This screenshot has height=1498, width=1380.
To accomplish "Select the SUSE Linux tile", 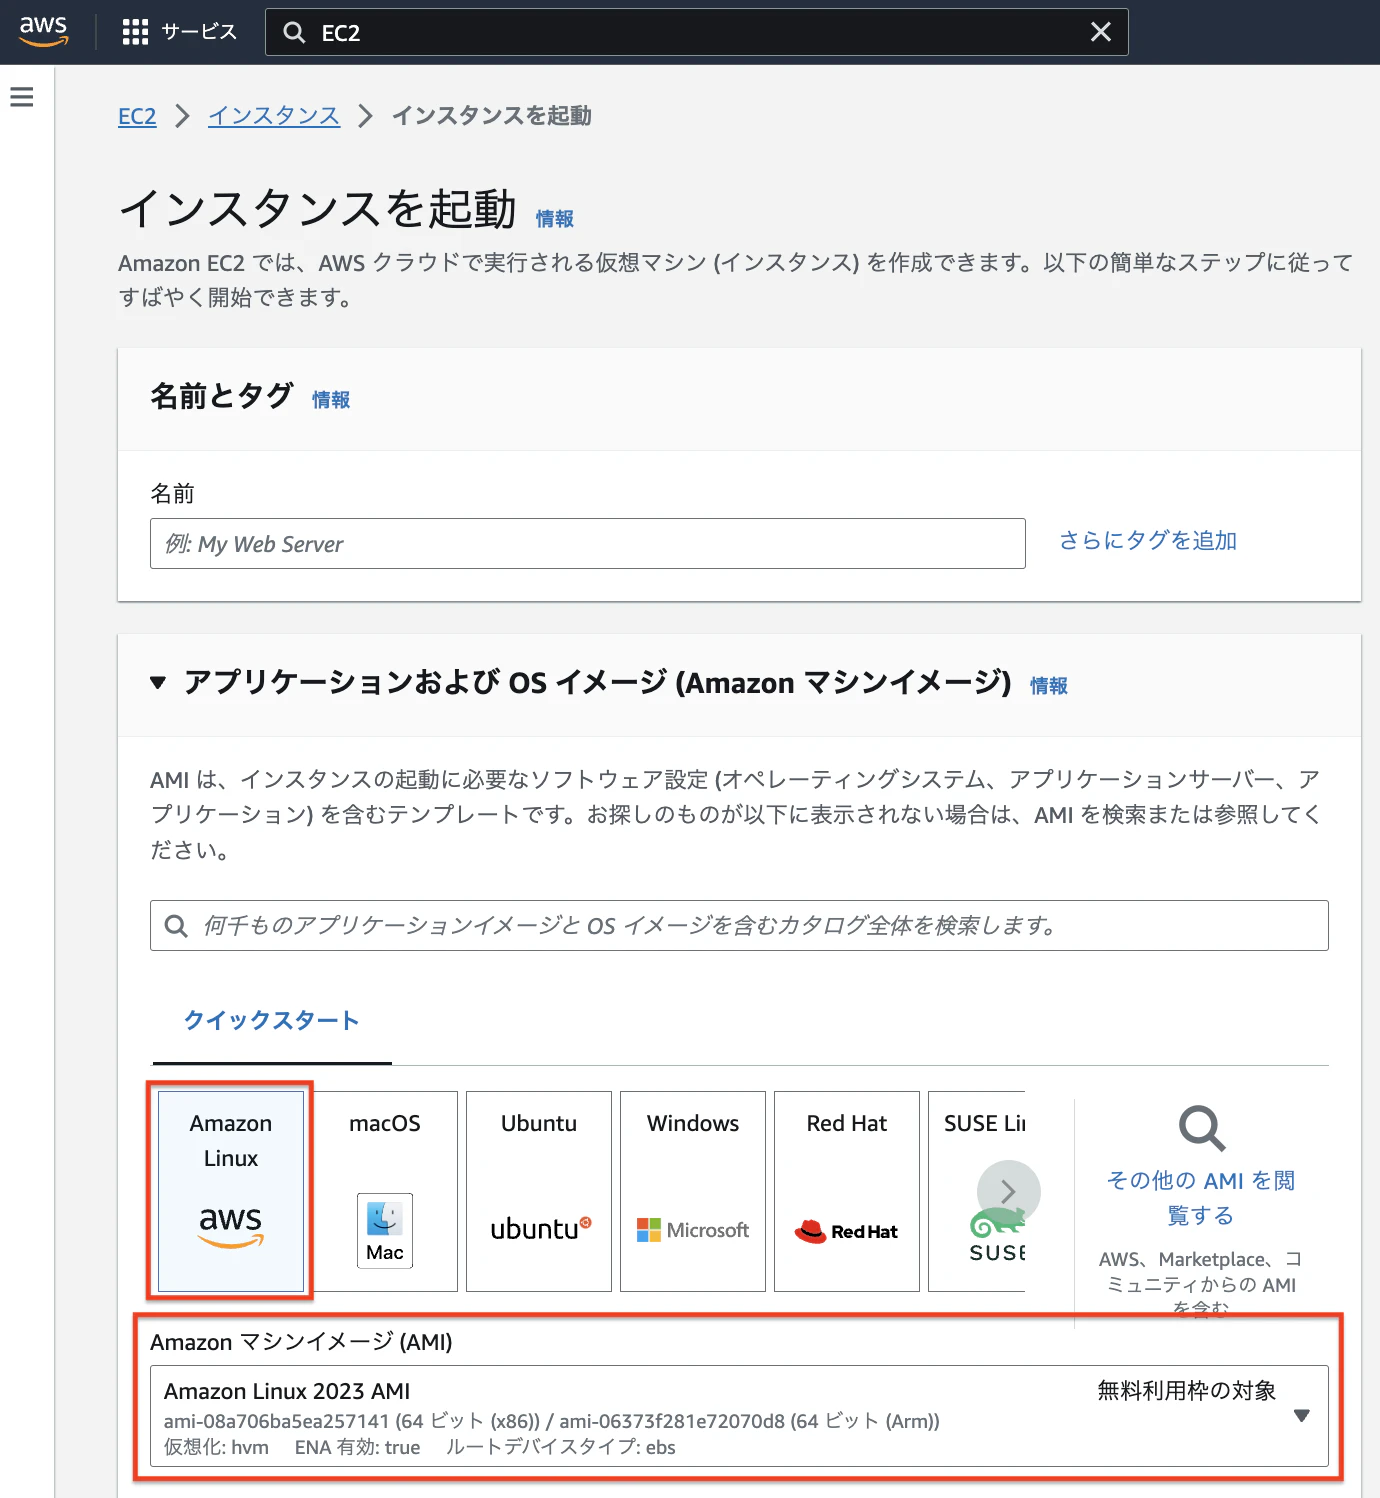I will point(977,1191).
